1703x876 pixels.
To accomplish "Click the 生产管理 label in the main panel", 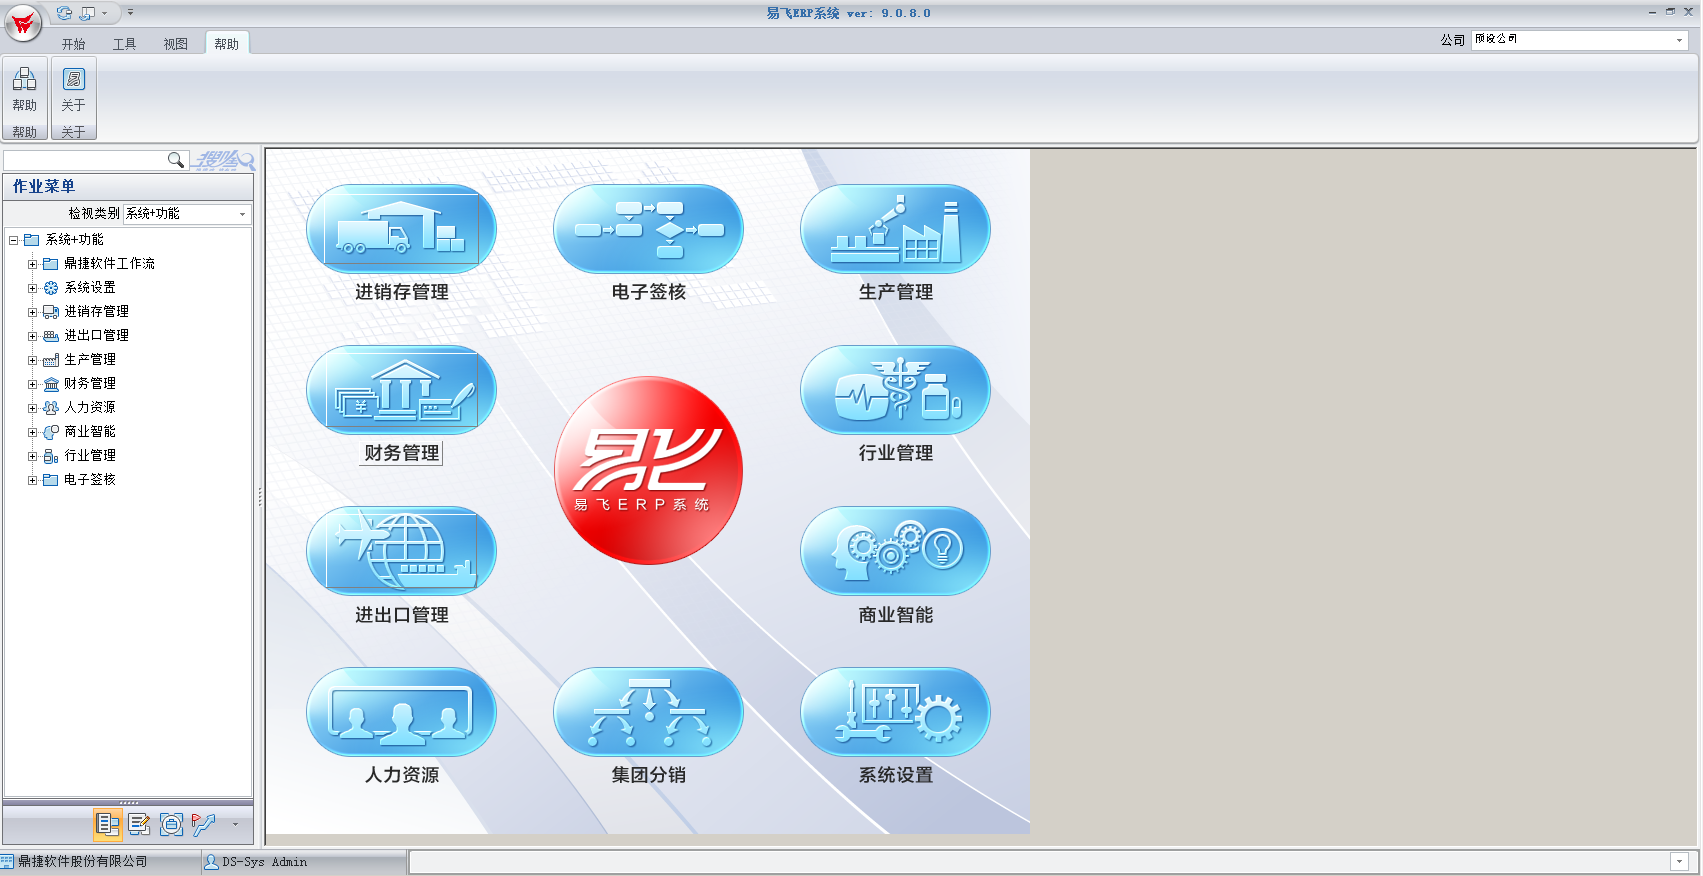I will (896, 292).
